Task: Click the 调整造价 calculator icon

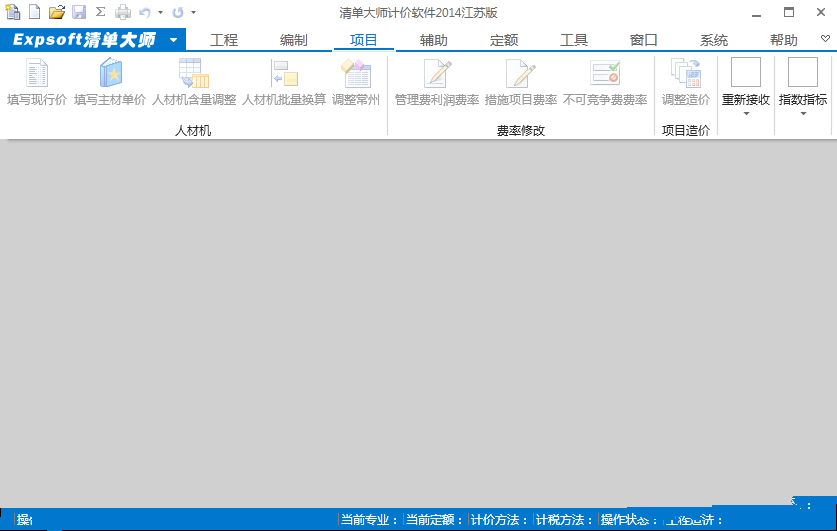Action: 686,73
